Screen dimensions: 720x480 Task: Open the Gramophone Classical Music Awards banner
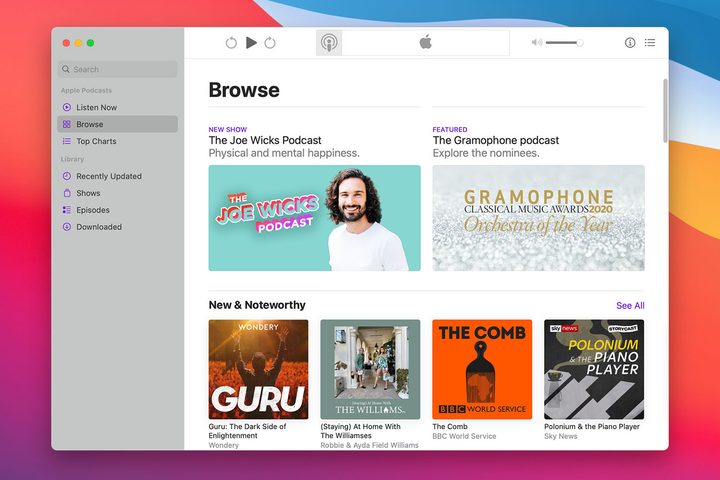[x=539, y=218]
